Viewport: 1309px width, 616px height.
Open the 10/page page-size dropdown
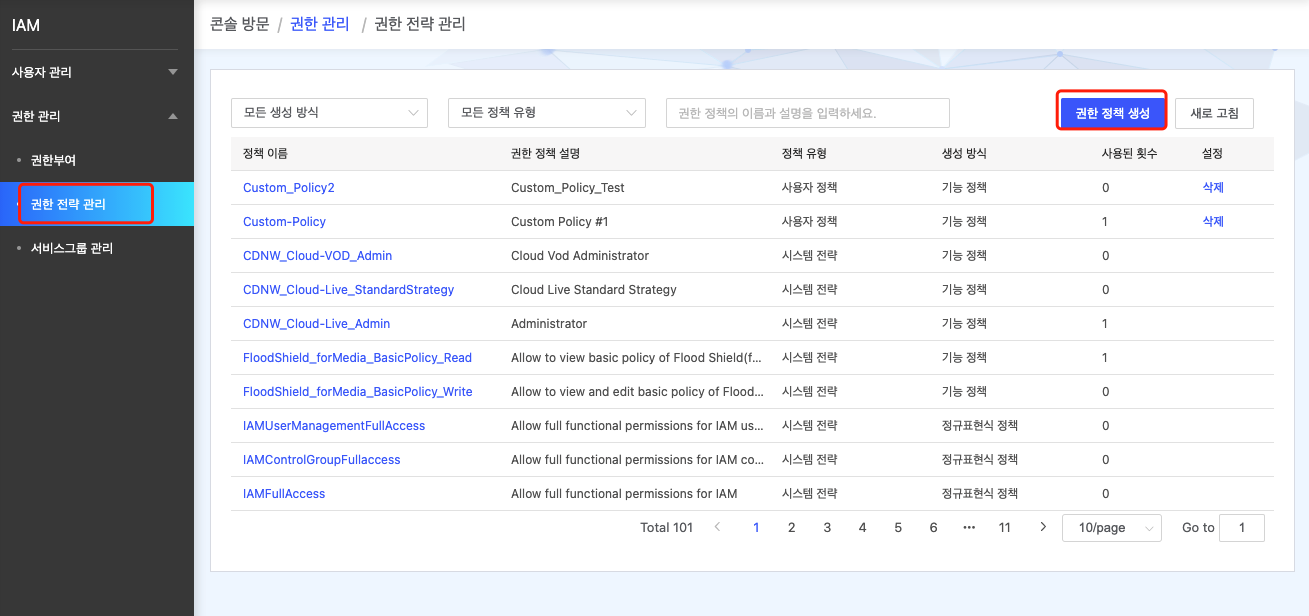(1111, 527)
